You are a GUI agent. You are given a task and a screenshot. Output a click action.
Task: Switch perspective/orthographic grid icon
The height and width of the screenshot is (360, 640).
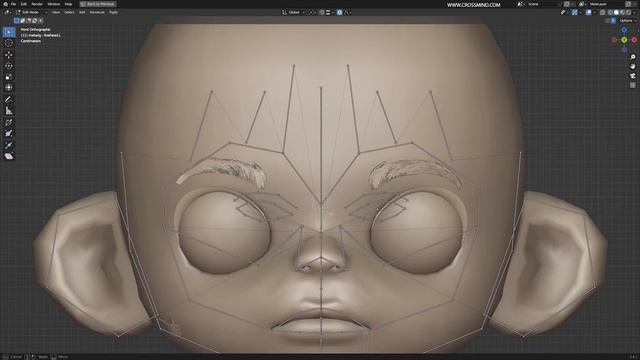[x=632, y=85]
